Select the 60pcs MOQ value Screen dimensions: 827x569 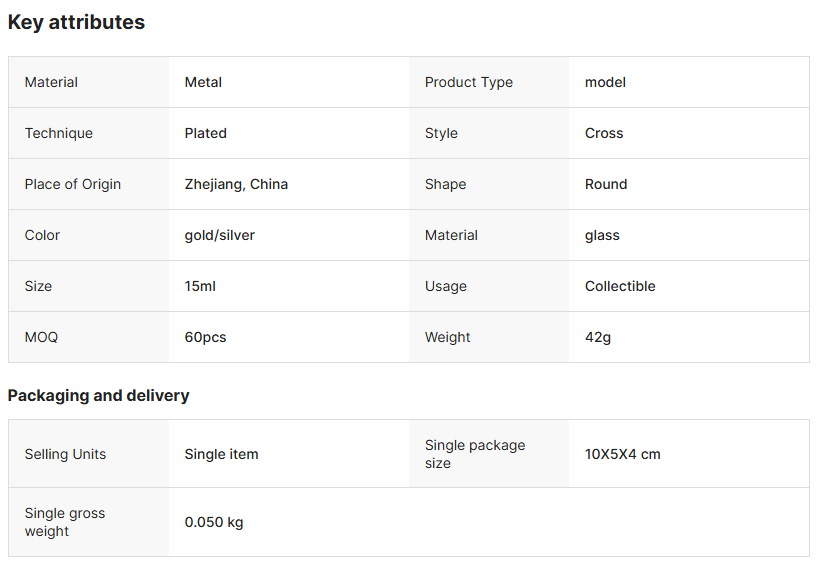click(205, 337)
